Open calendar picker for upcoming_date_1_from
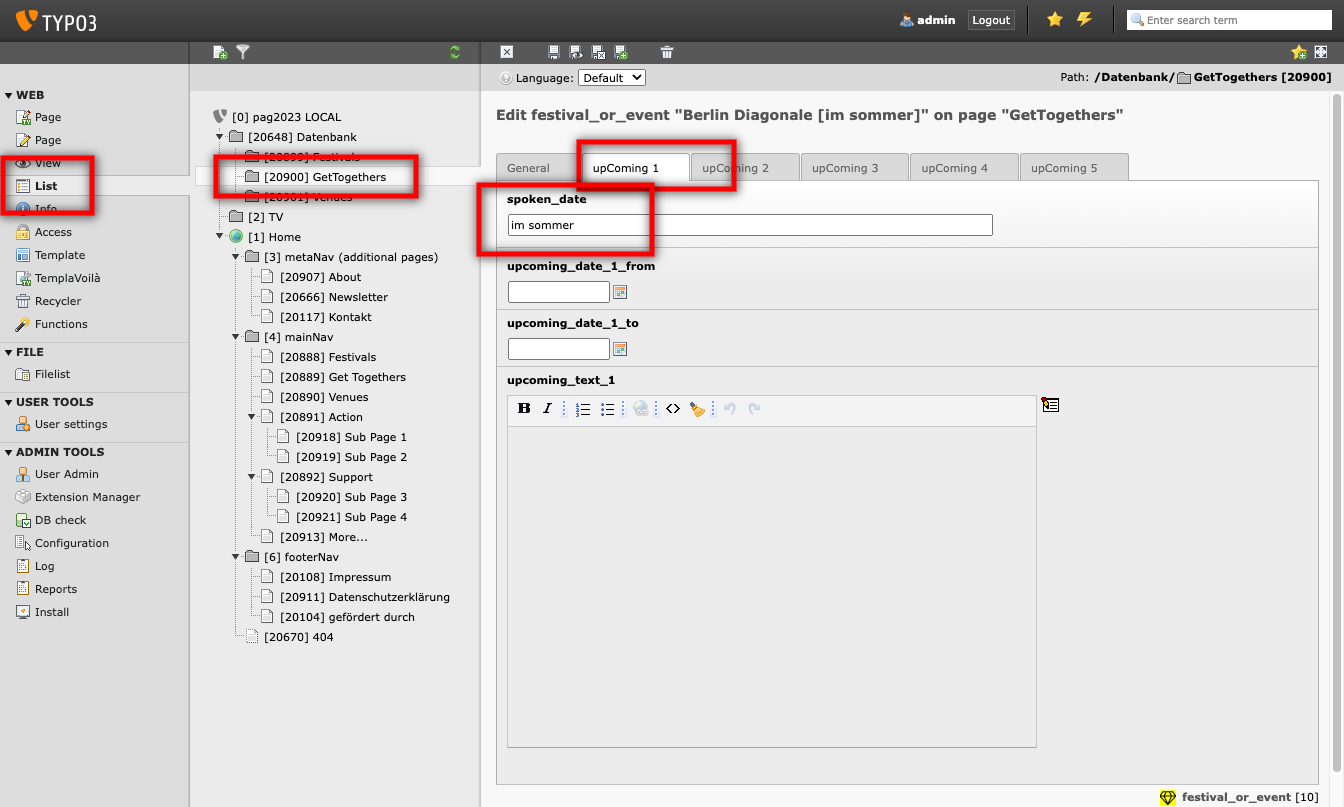Viewport: 1344px width, 807px height. pyautogui.click(x=620, y=292)
